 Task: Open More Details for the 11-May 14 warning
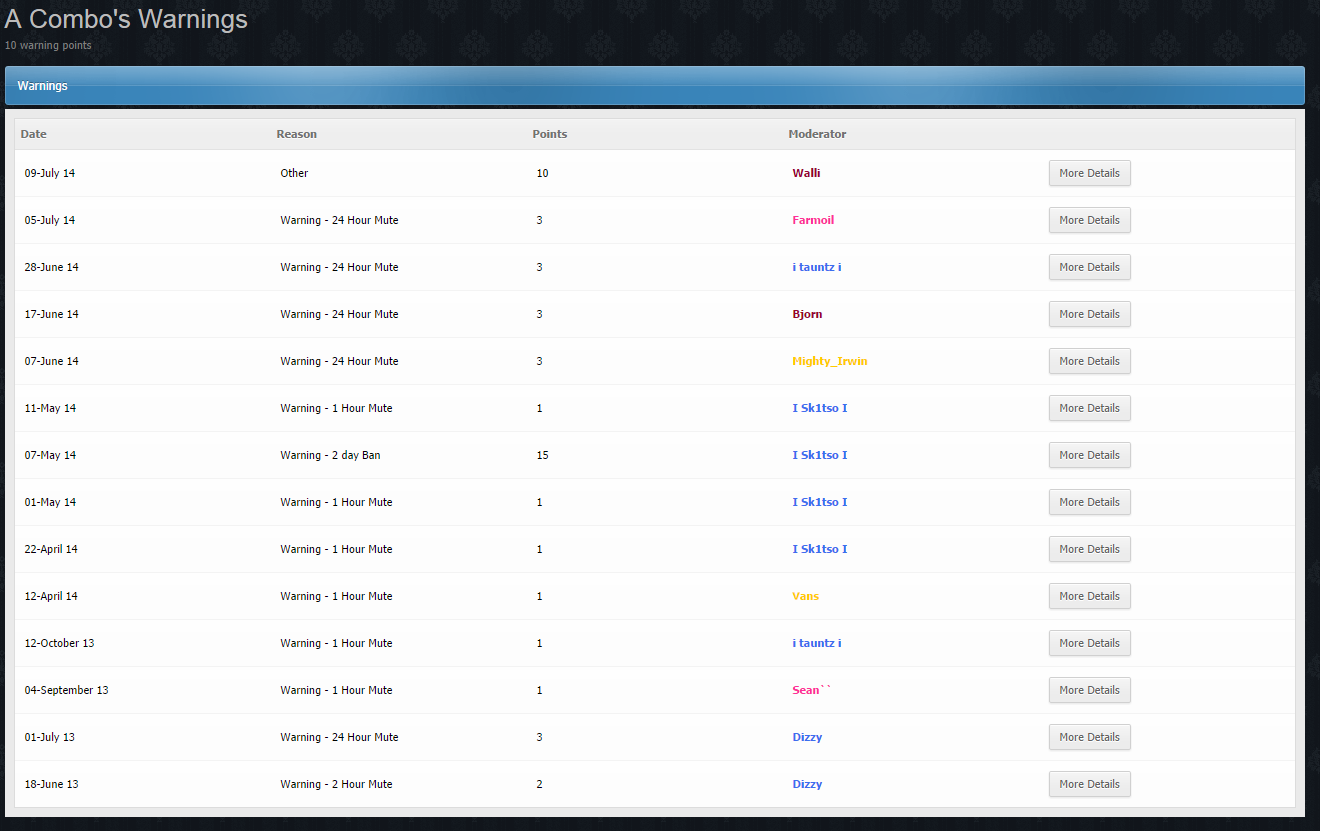tap(1089, 408)
